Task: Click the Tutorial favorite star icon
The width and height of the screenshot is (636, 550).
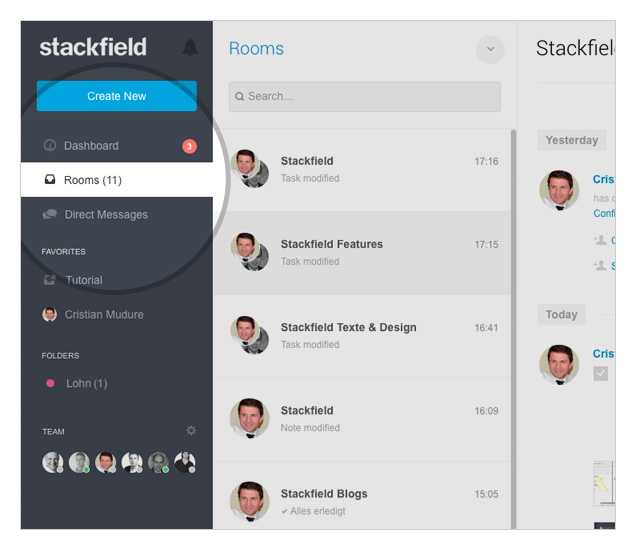Action: click(x=50, y=280)
